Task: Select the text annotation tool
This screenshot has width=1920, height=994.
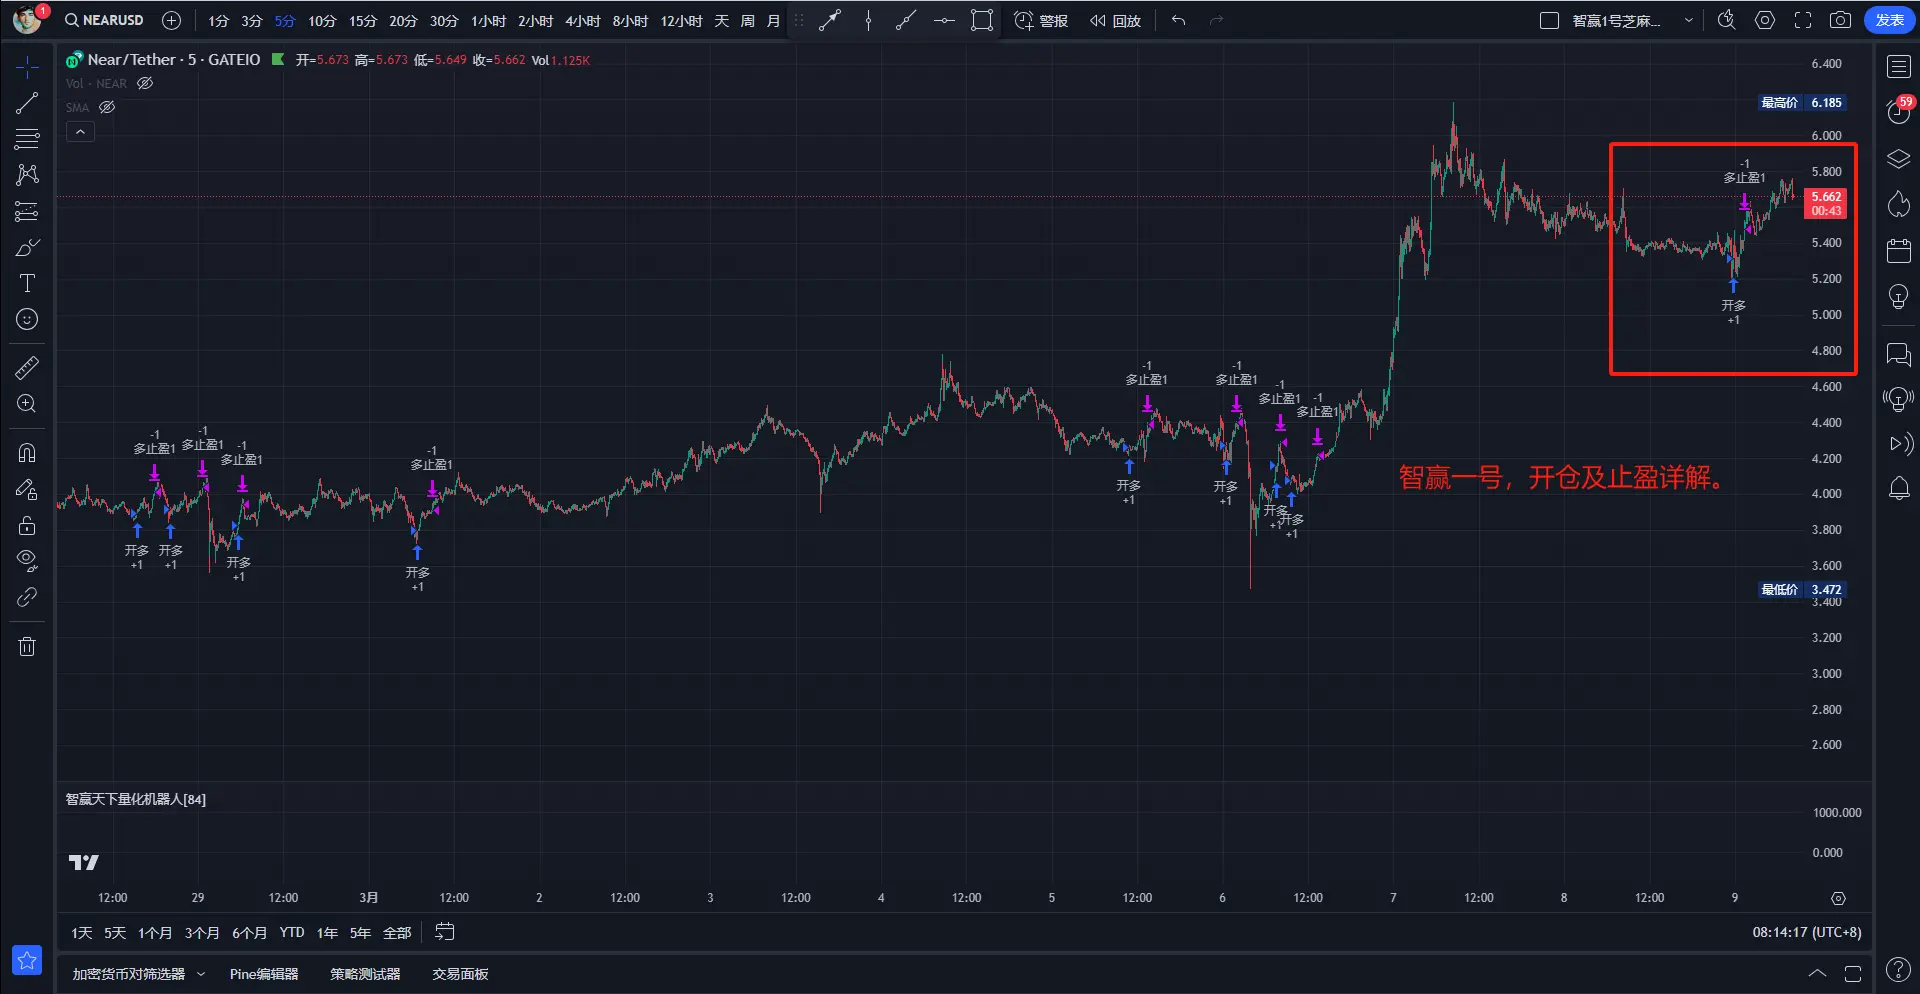Action: tap(27, 283)
